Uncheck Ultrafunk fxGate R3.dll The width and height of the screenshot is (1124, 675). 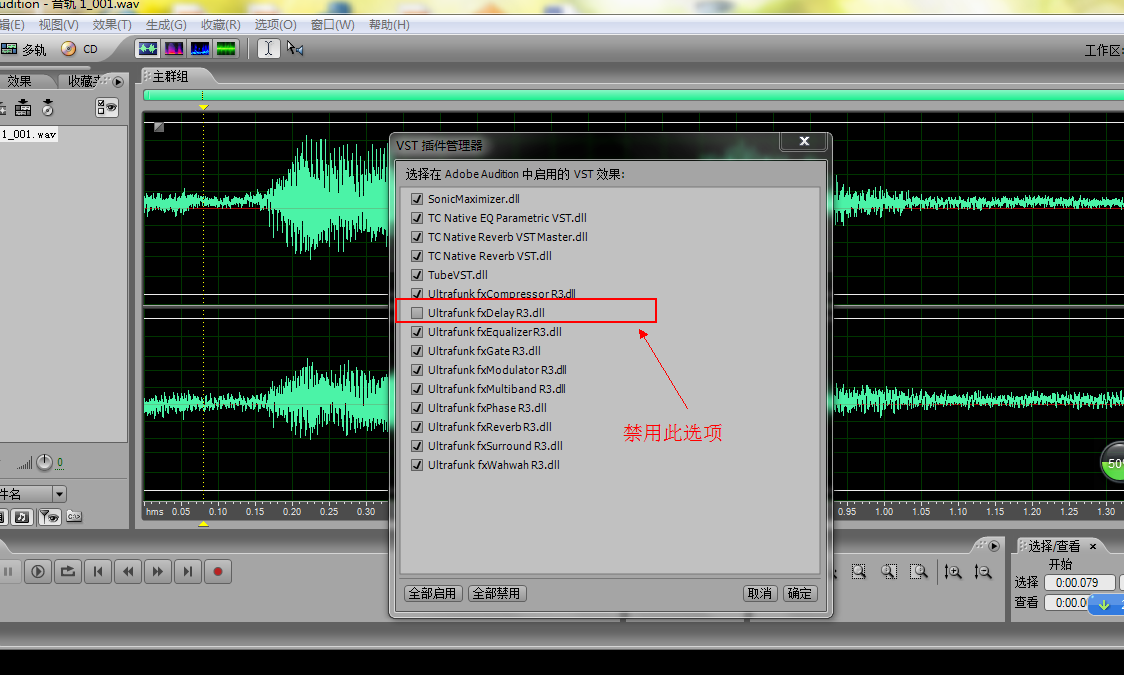[416, 350]
